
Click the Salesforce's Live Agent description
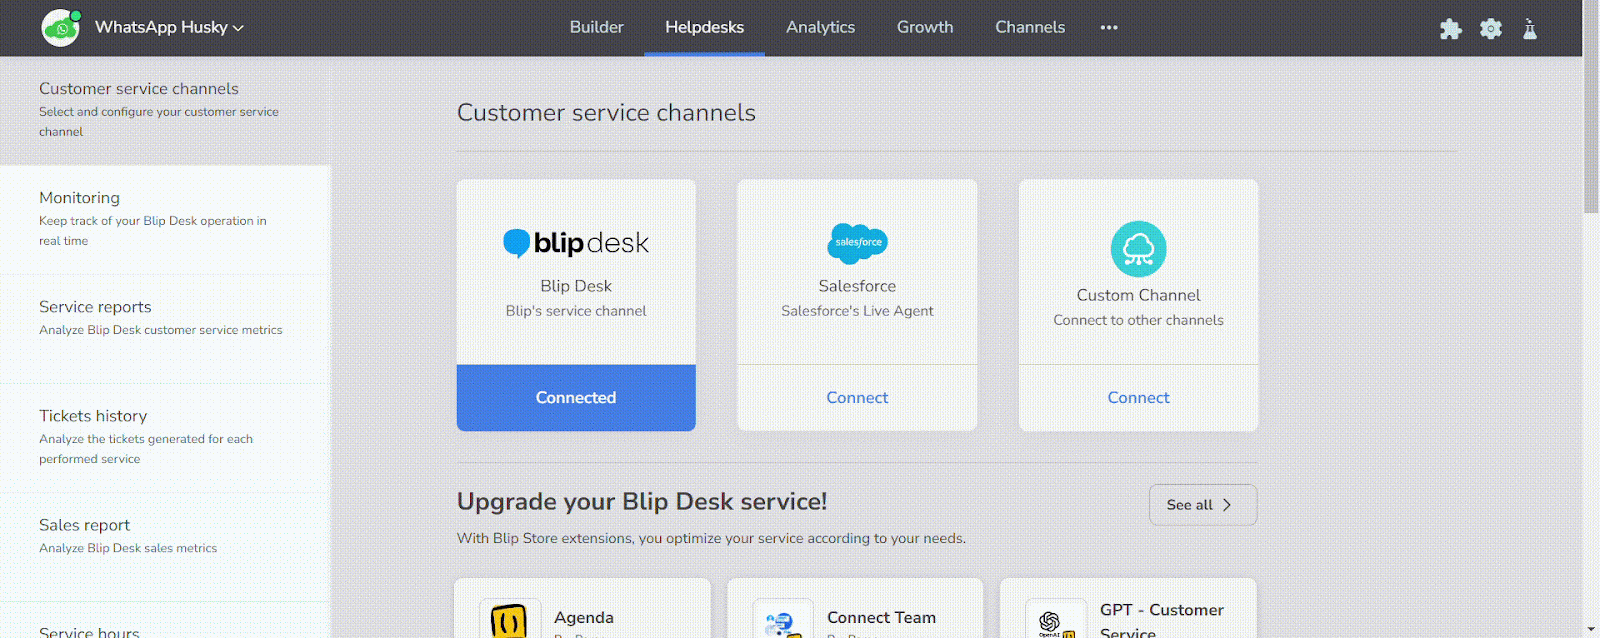[857, 311]
